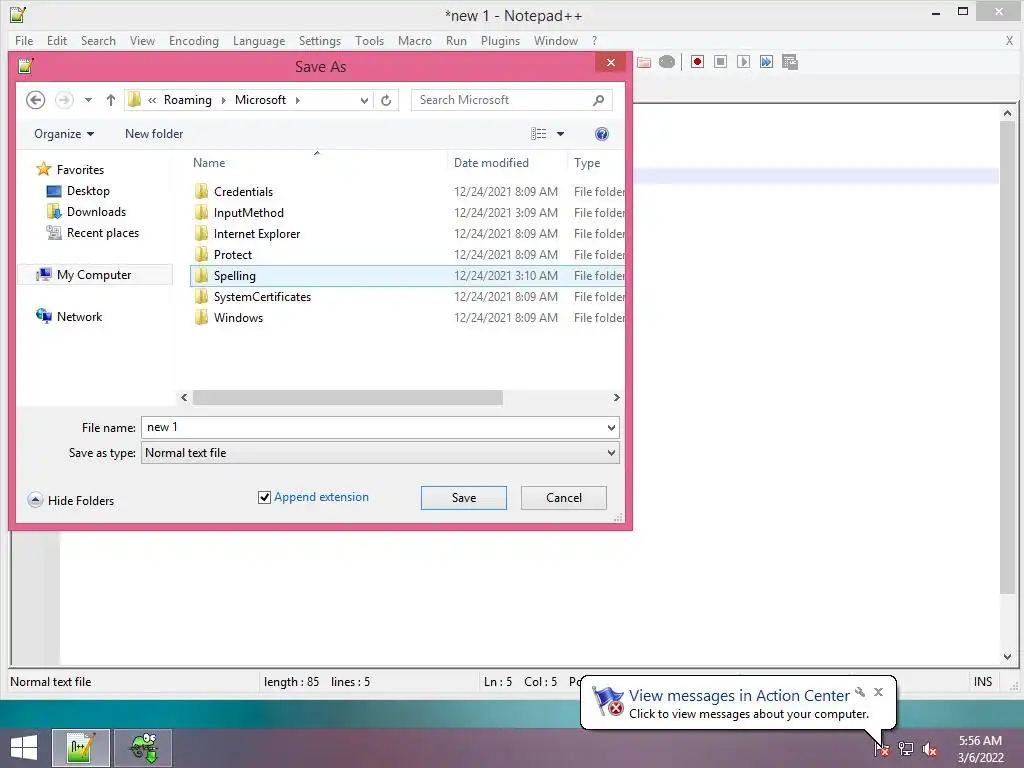Select Downloads under Favorites

point(96,212)
